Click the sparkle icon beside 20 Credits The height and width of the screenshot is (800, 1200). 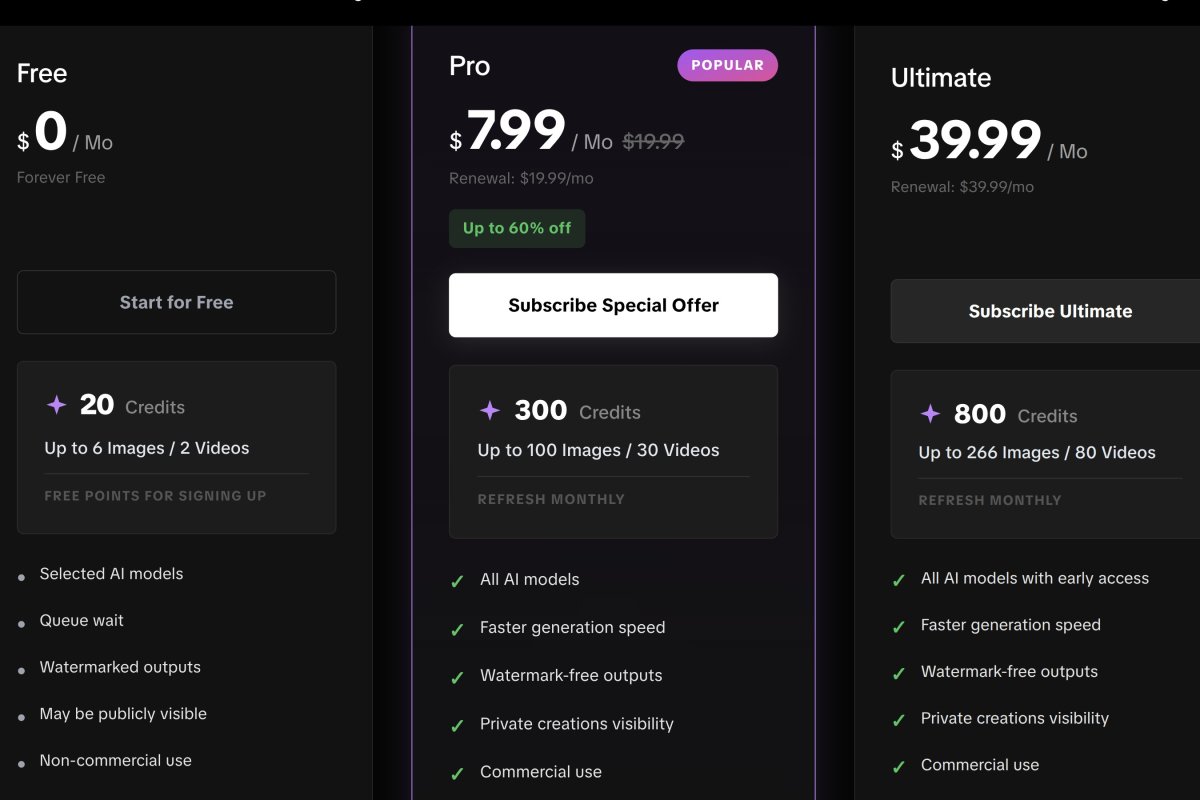[x=56, y=404]
